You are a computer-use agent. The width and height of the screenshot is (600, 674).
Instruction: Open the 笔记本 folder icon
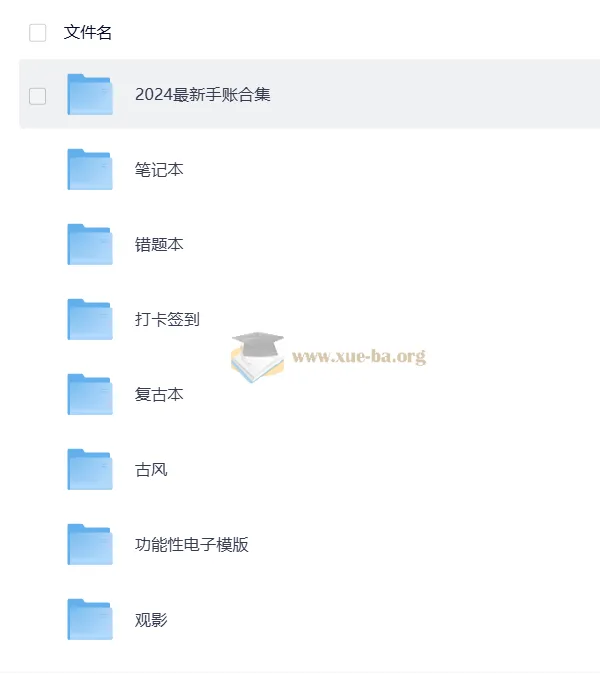click(90, 169)
